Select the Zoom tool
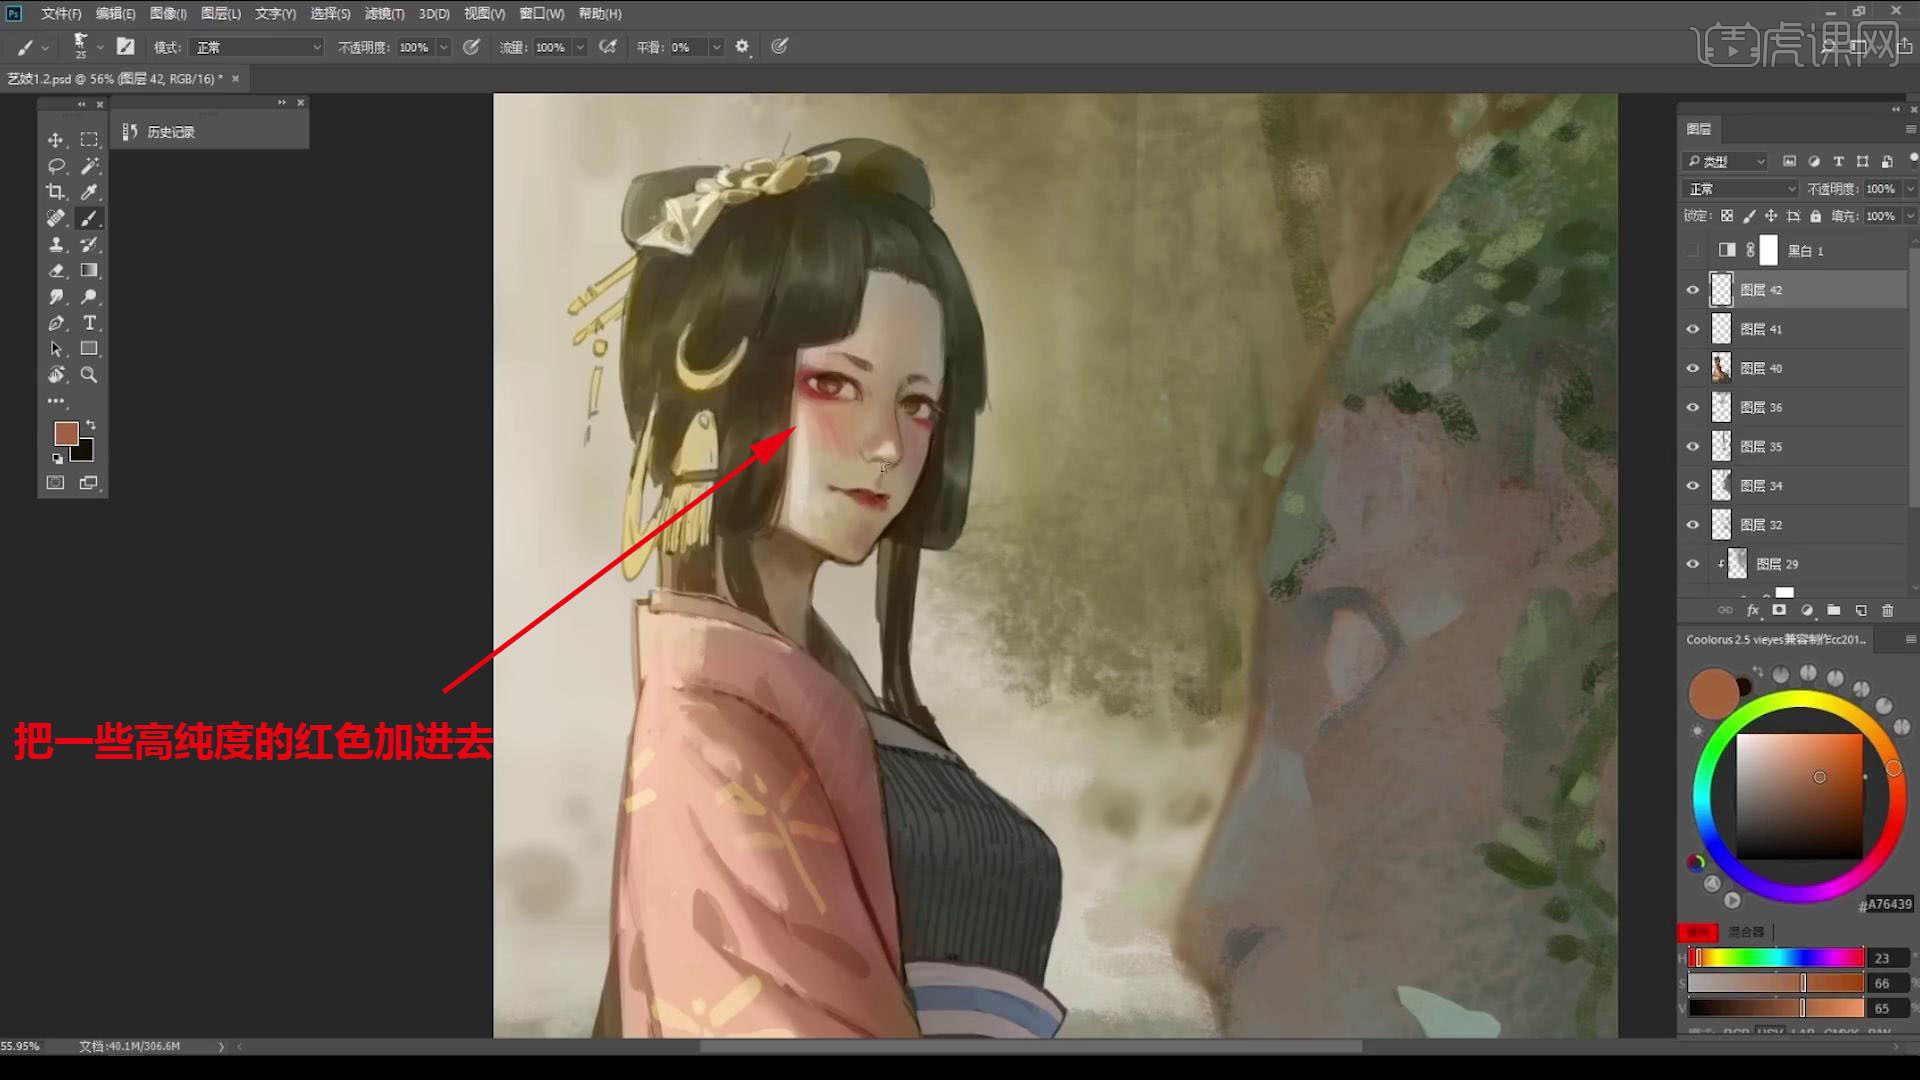This screenshot has width=1920, height=1080. tap(89, 375)
